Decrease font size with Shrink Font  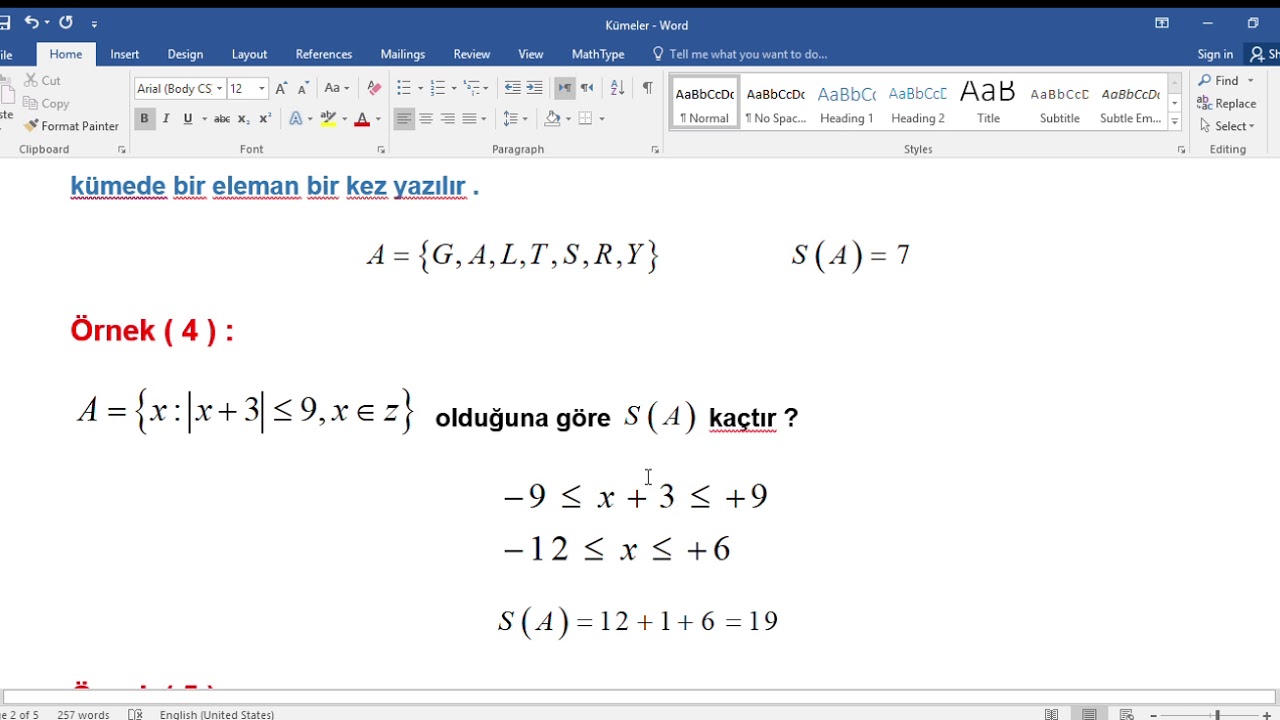(x=303, y=88)
